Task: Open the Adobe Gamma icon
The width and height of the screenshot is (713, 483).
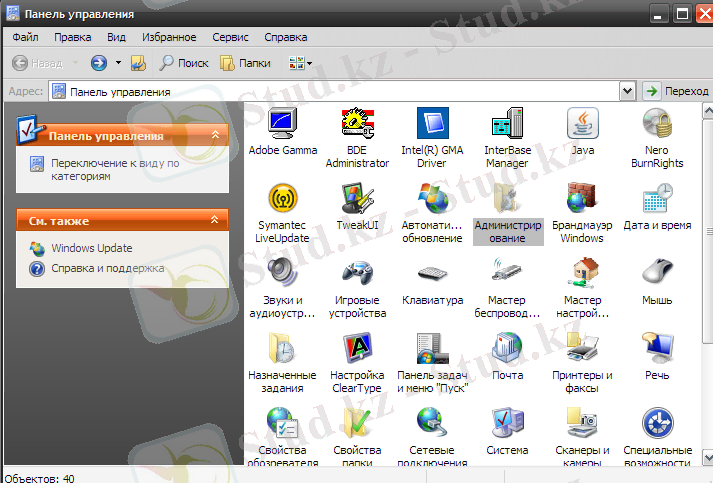Action: pyautogui.click(x=282, y=125)
